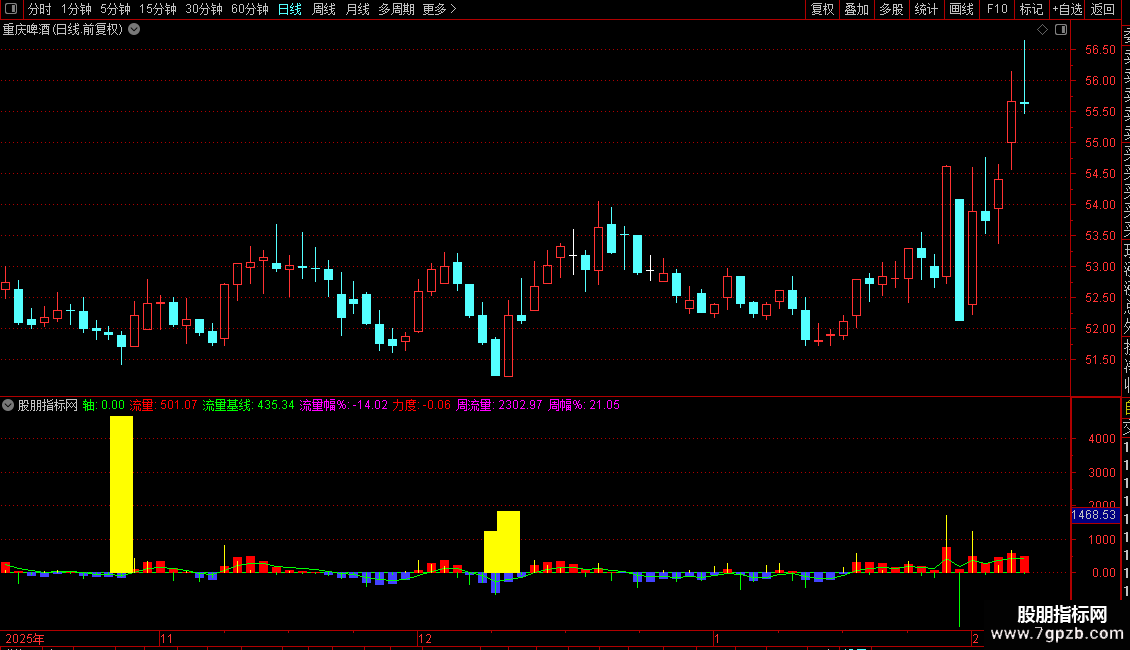The image size is (1130, 650).
Task: Click the 2025年 date label on timeline
Action: (25, 638)
